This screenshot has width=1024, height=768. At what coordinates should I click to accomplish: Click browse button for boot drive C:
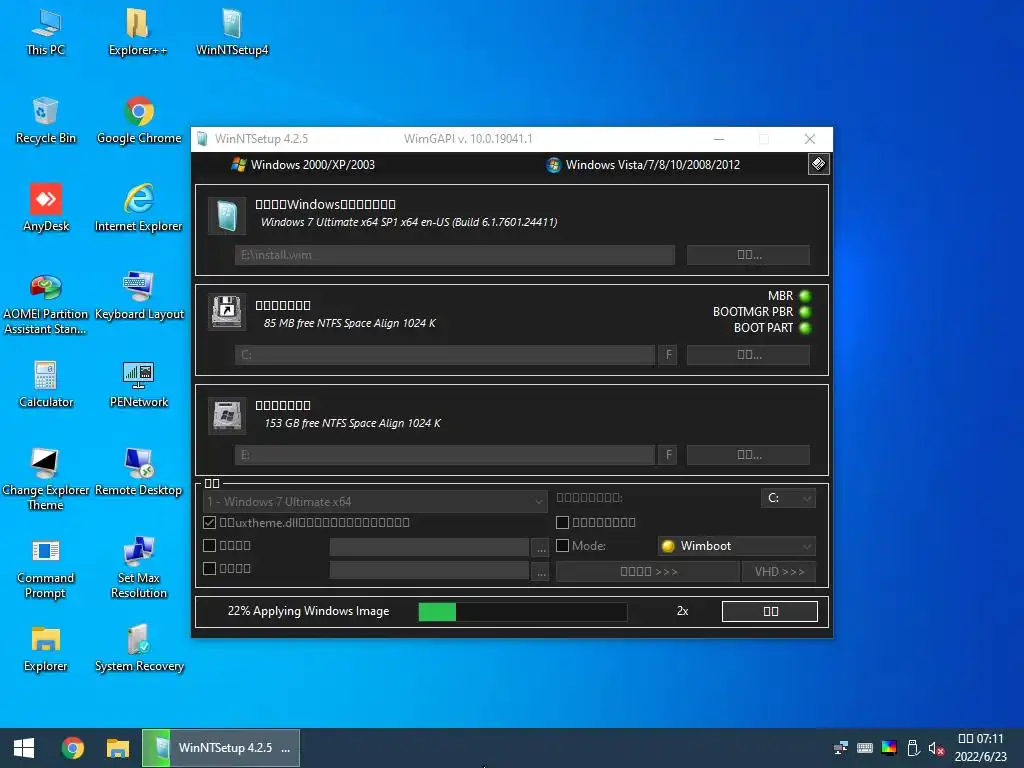748,355
